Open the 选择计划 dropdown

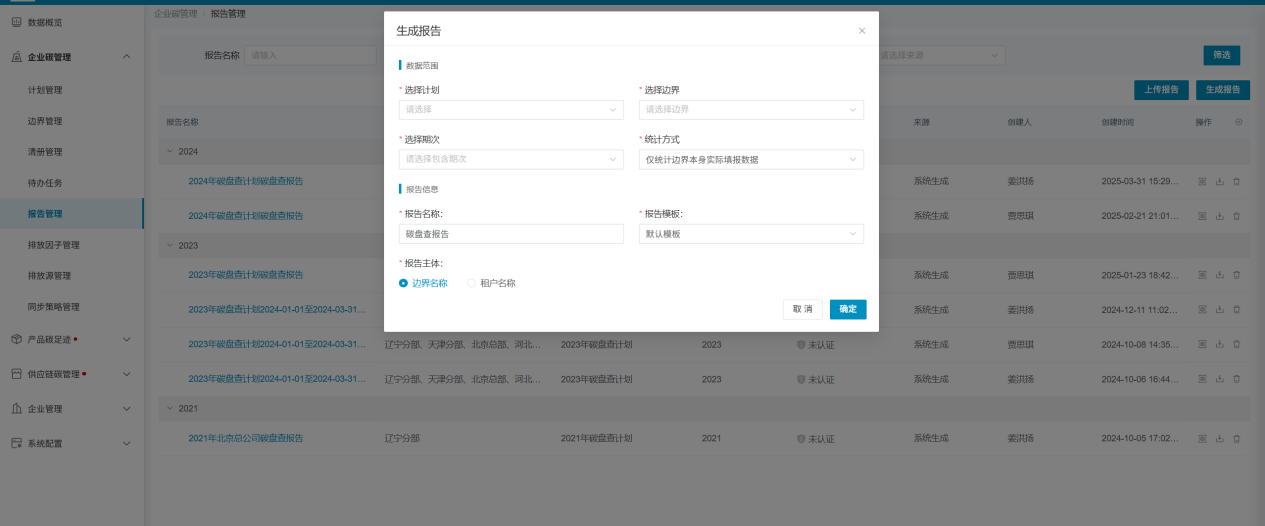click(x=511, y=109)
